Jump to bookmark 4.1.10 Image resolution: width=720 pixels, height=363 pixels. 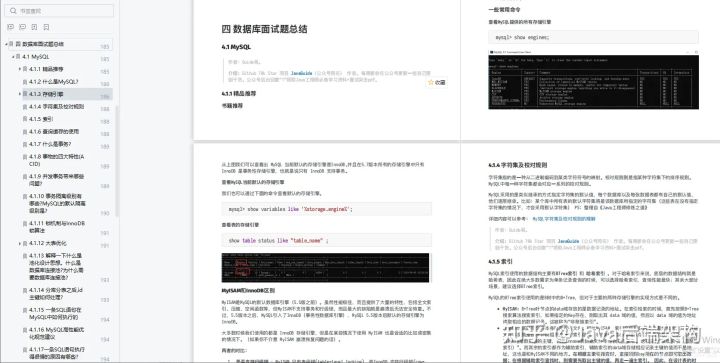coord(57,203)
